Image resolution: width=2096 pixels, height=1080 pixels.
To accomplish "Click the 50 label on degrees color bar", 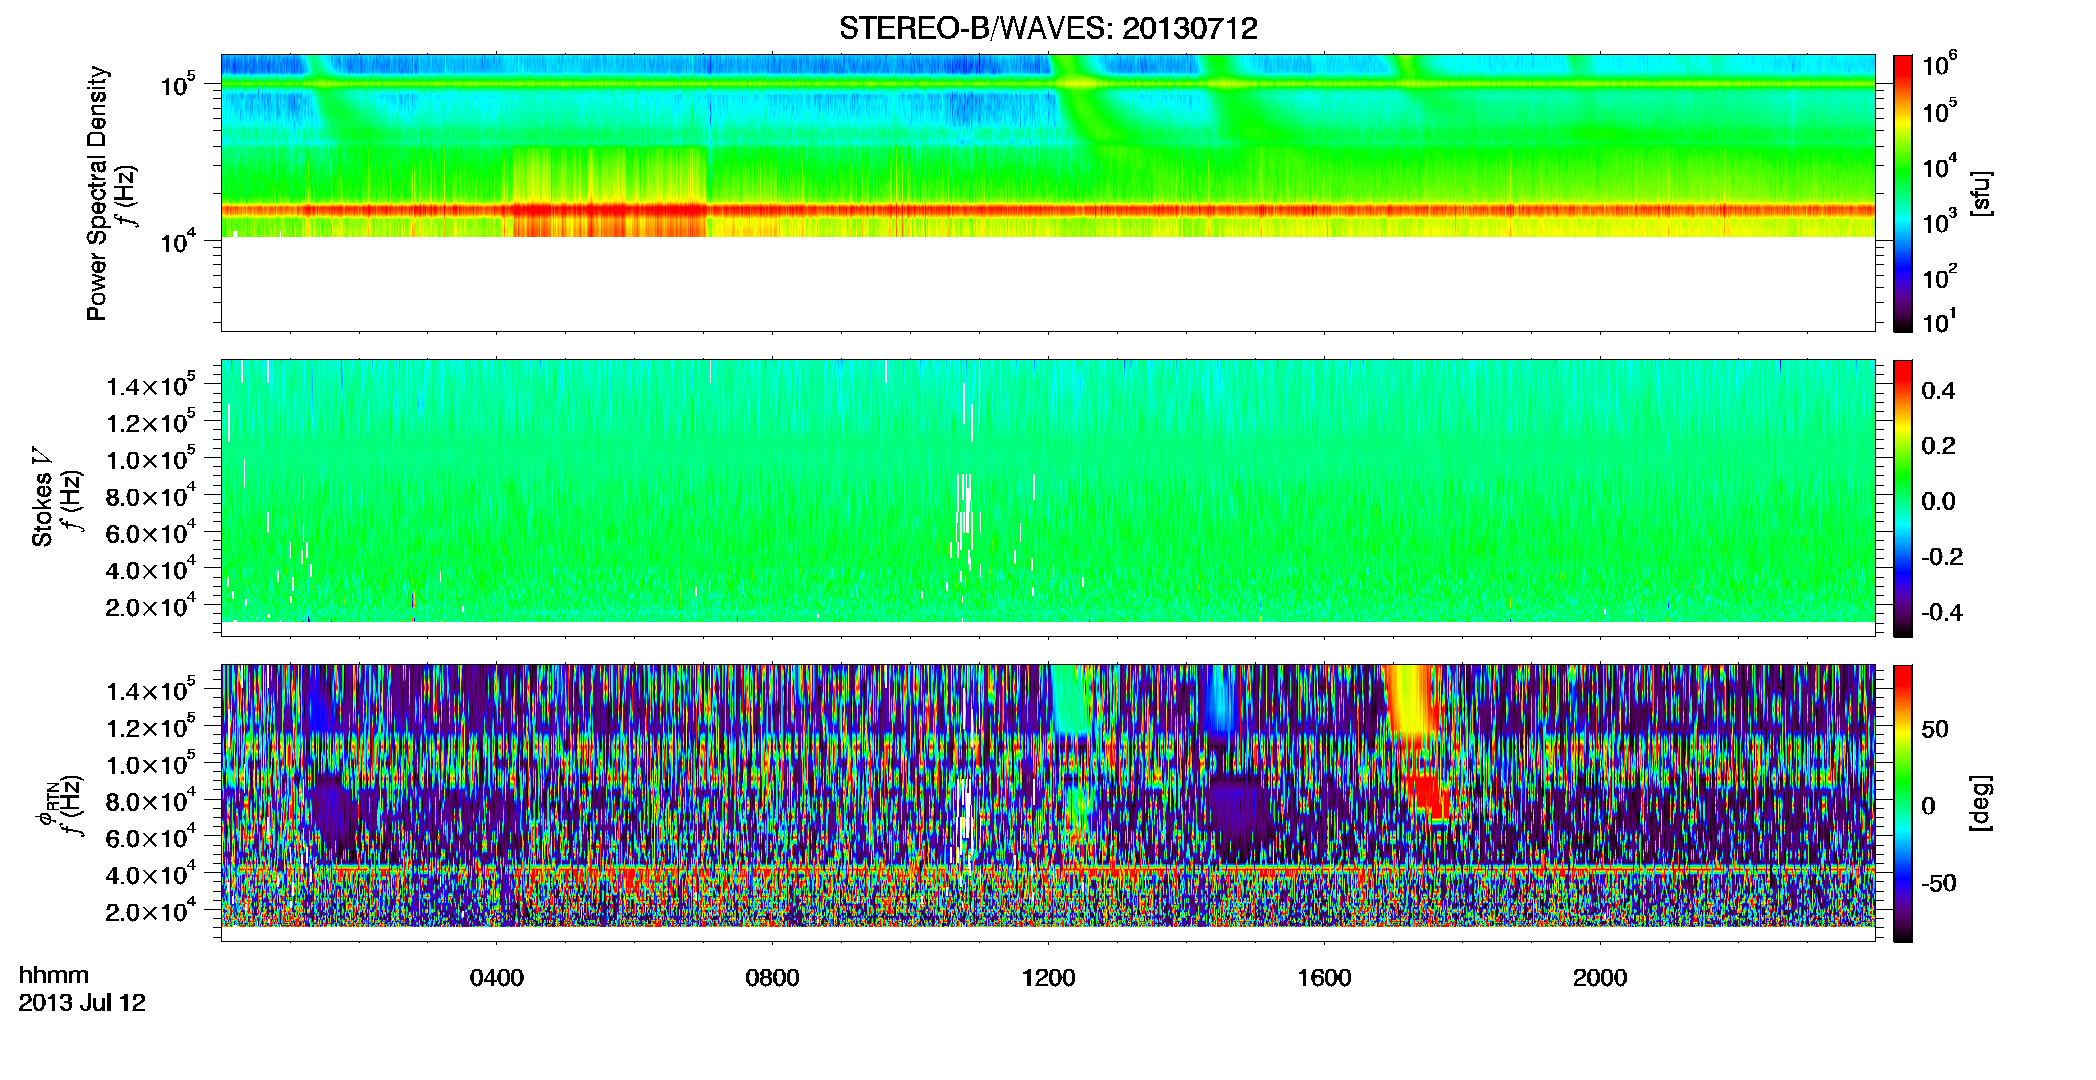I will (1935, 729).
